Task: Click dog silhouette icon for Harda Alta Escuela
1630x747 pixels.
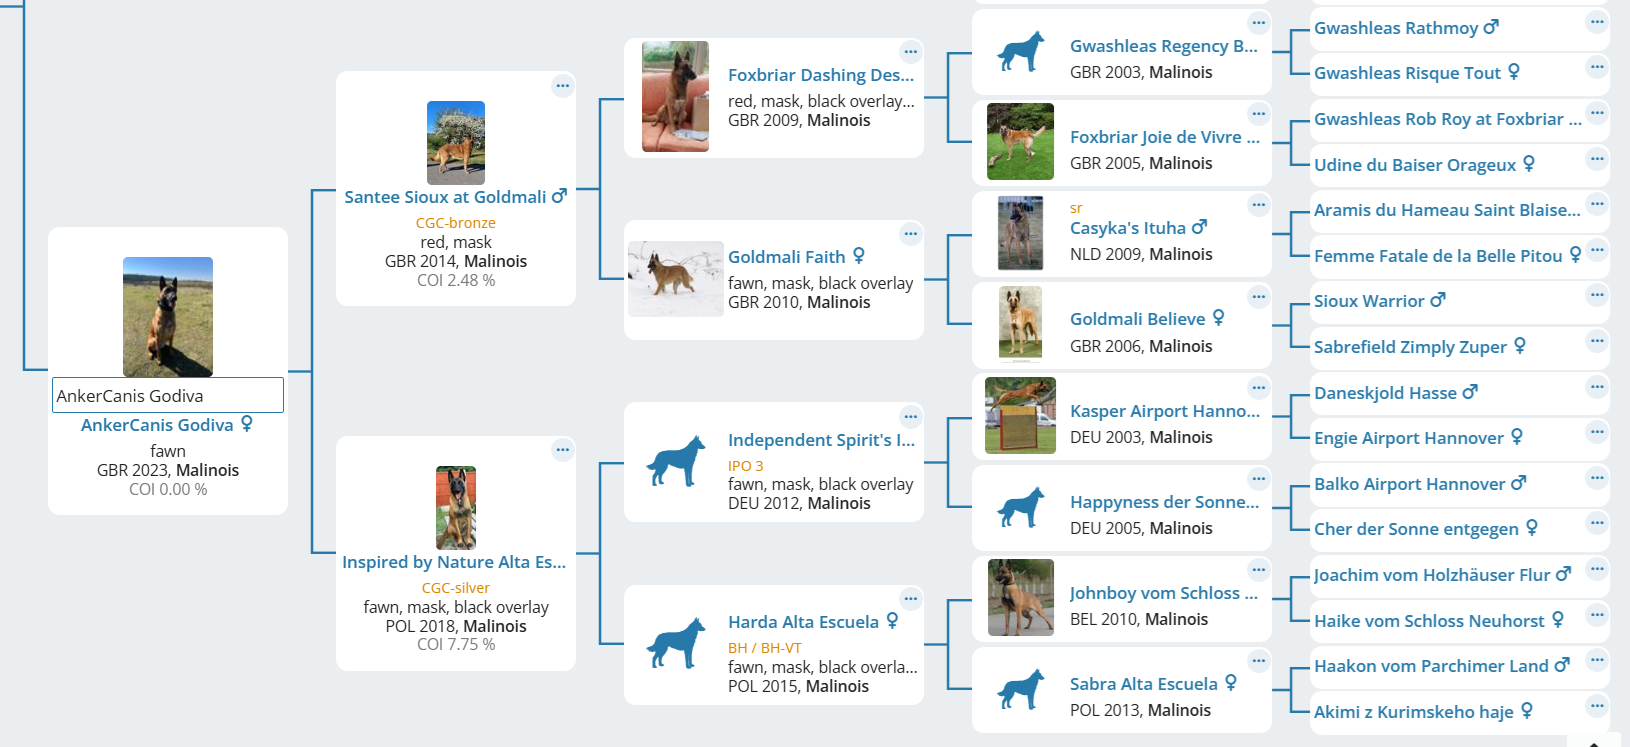Action: (x=676, y=643)
